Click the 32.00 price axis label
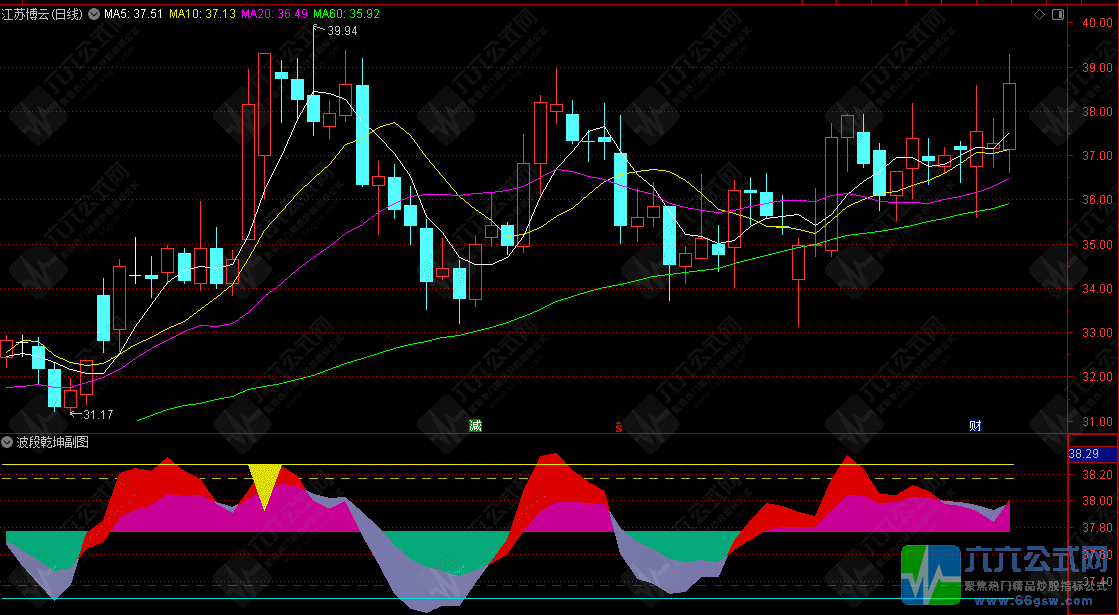The height and width of the screenshot is (615, 1119). [1097, 377]
